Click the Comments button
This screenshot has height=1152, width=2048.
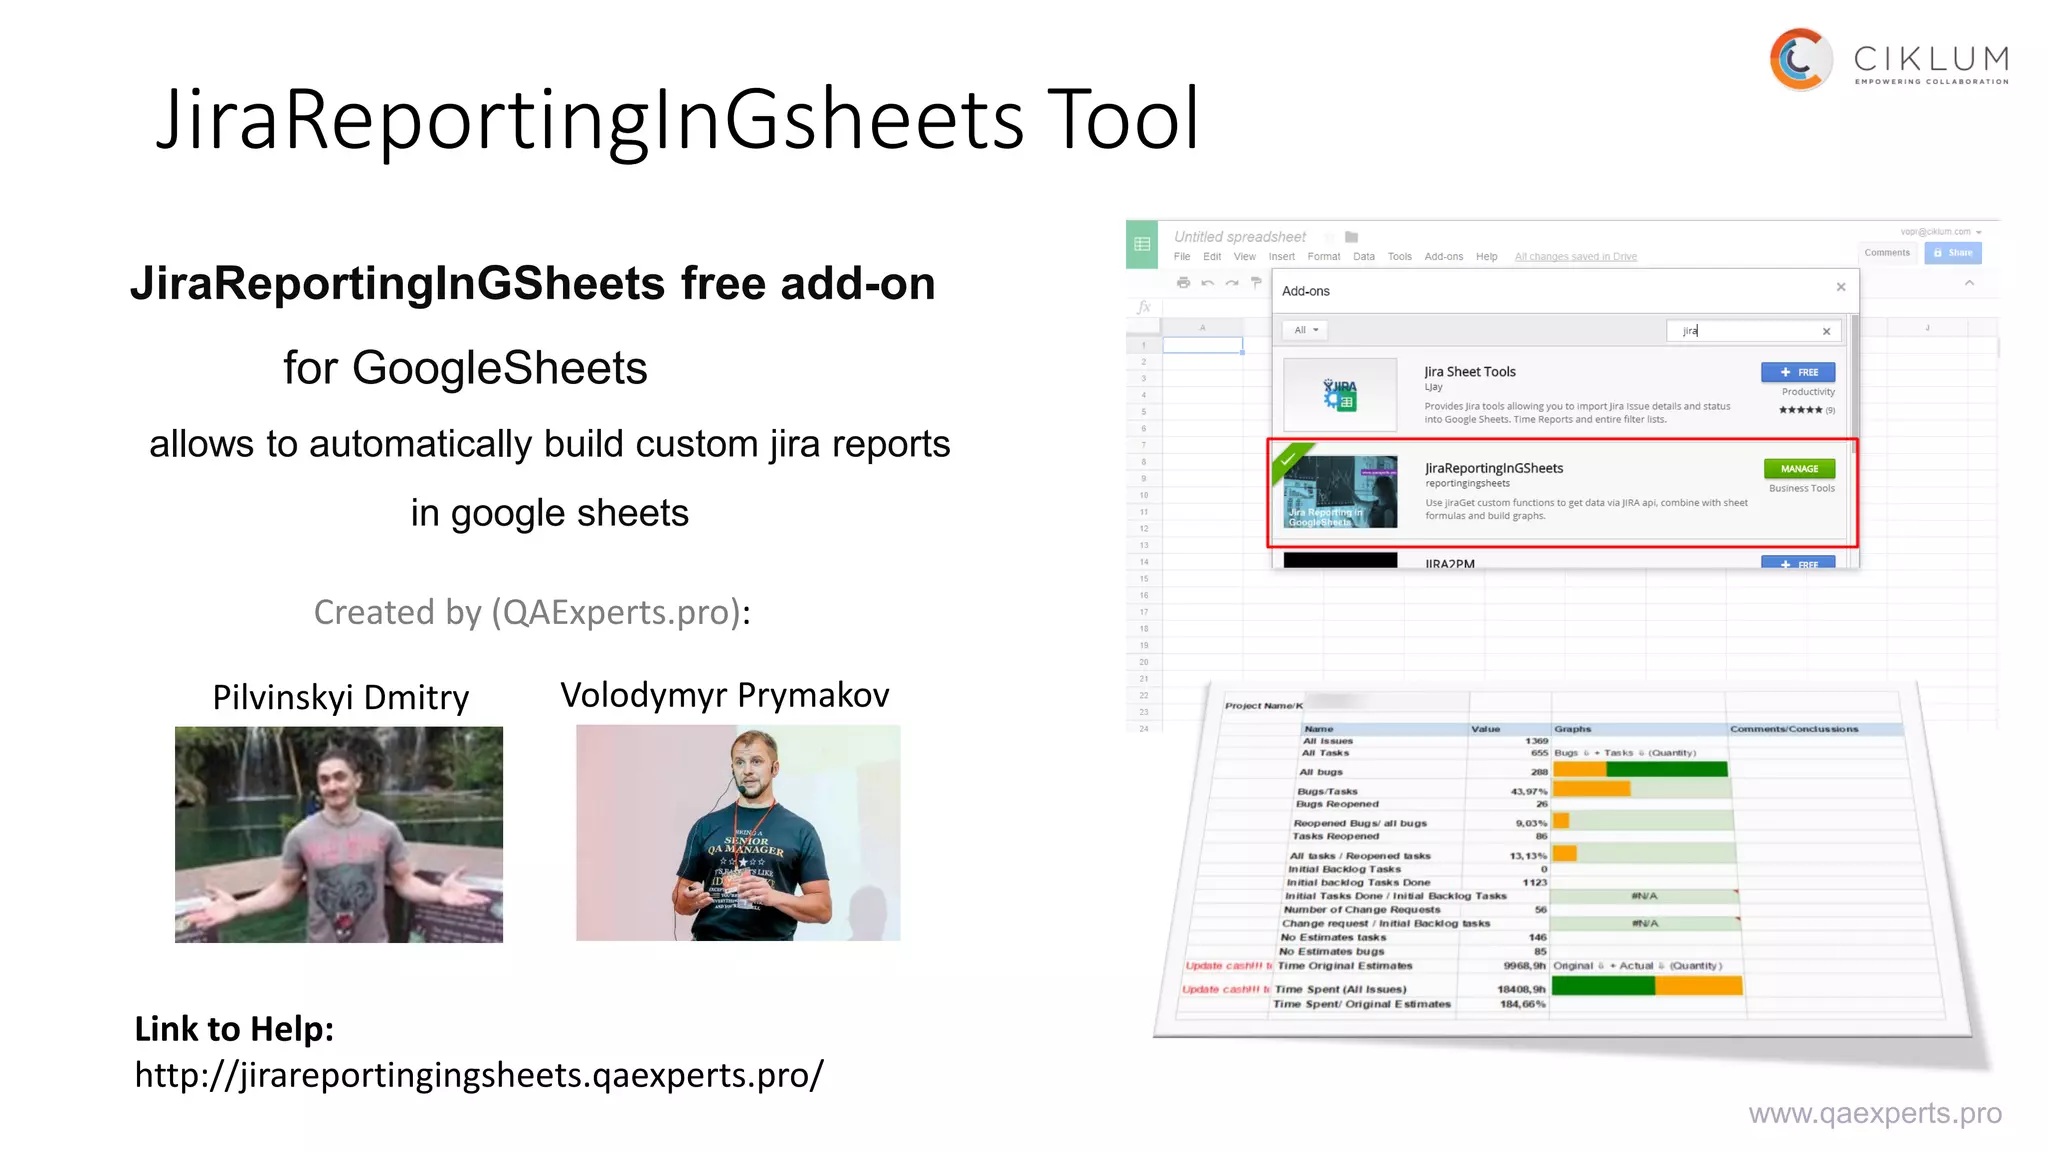1887,253
